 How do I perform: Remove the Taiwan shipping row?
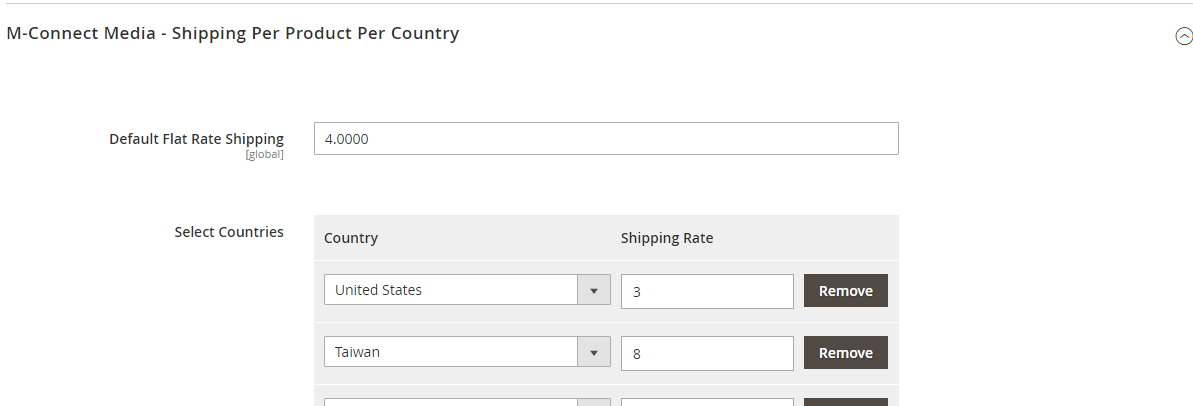pyautogui.click(x=845, y=353)
